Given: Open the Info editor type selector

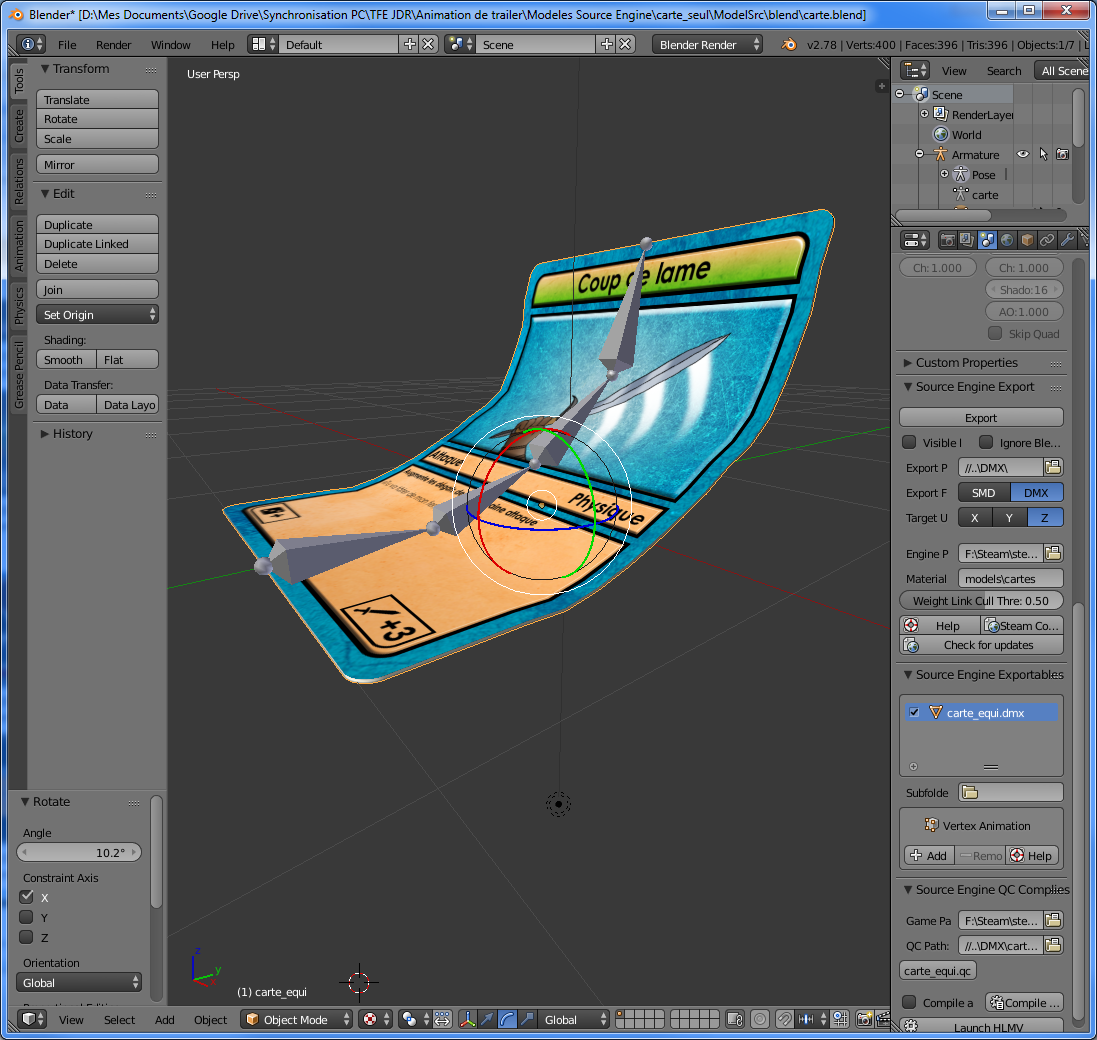Looking at the screenshot, I should point(30,44).
